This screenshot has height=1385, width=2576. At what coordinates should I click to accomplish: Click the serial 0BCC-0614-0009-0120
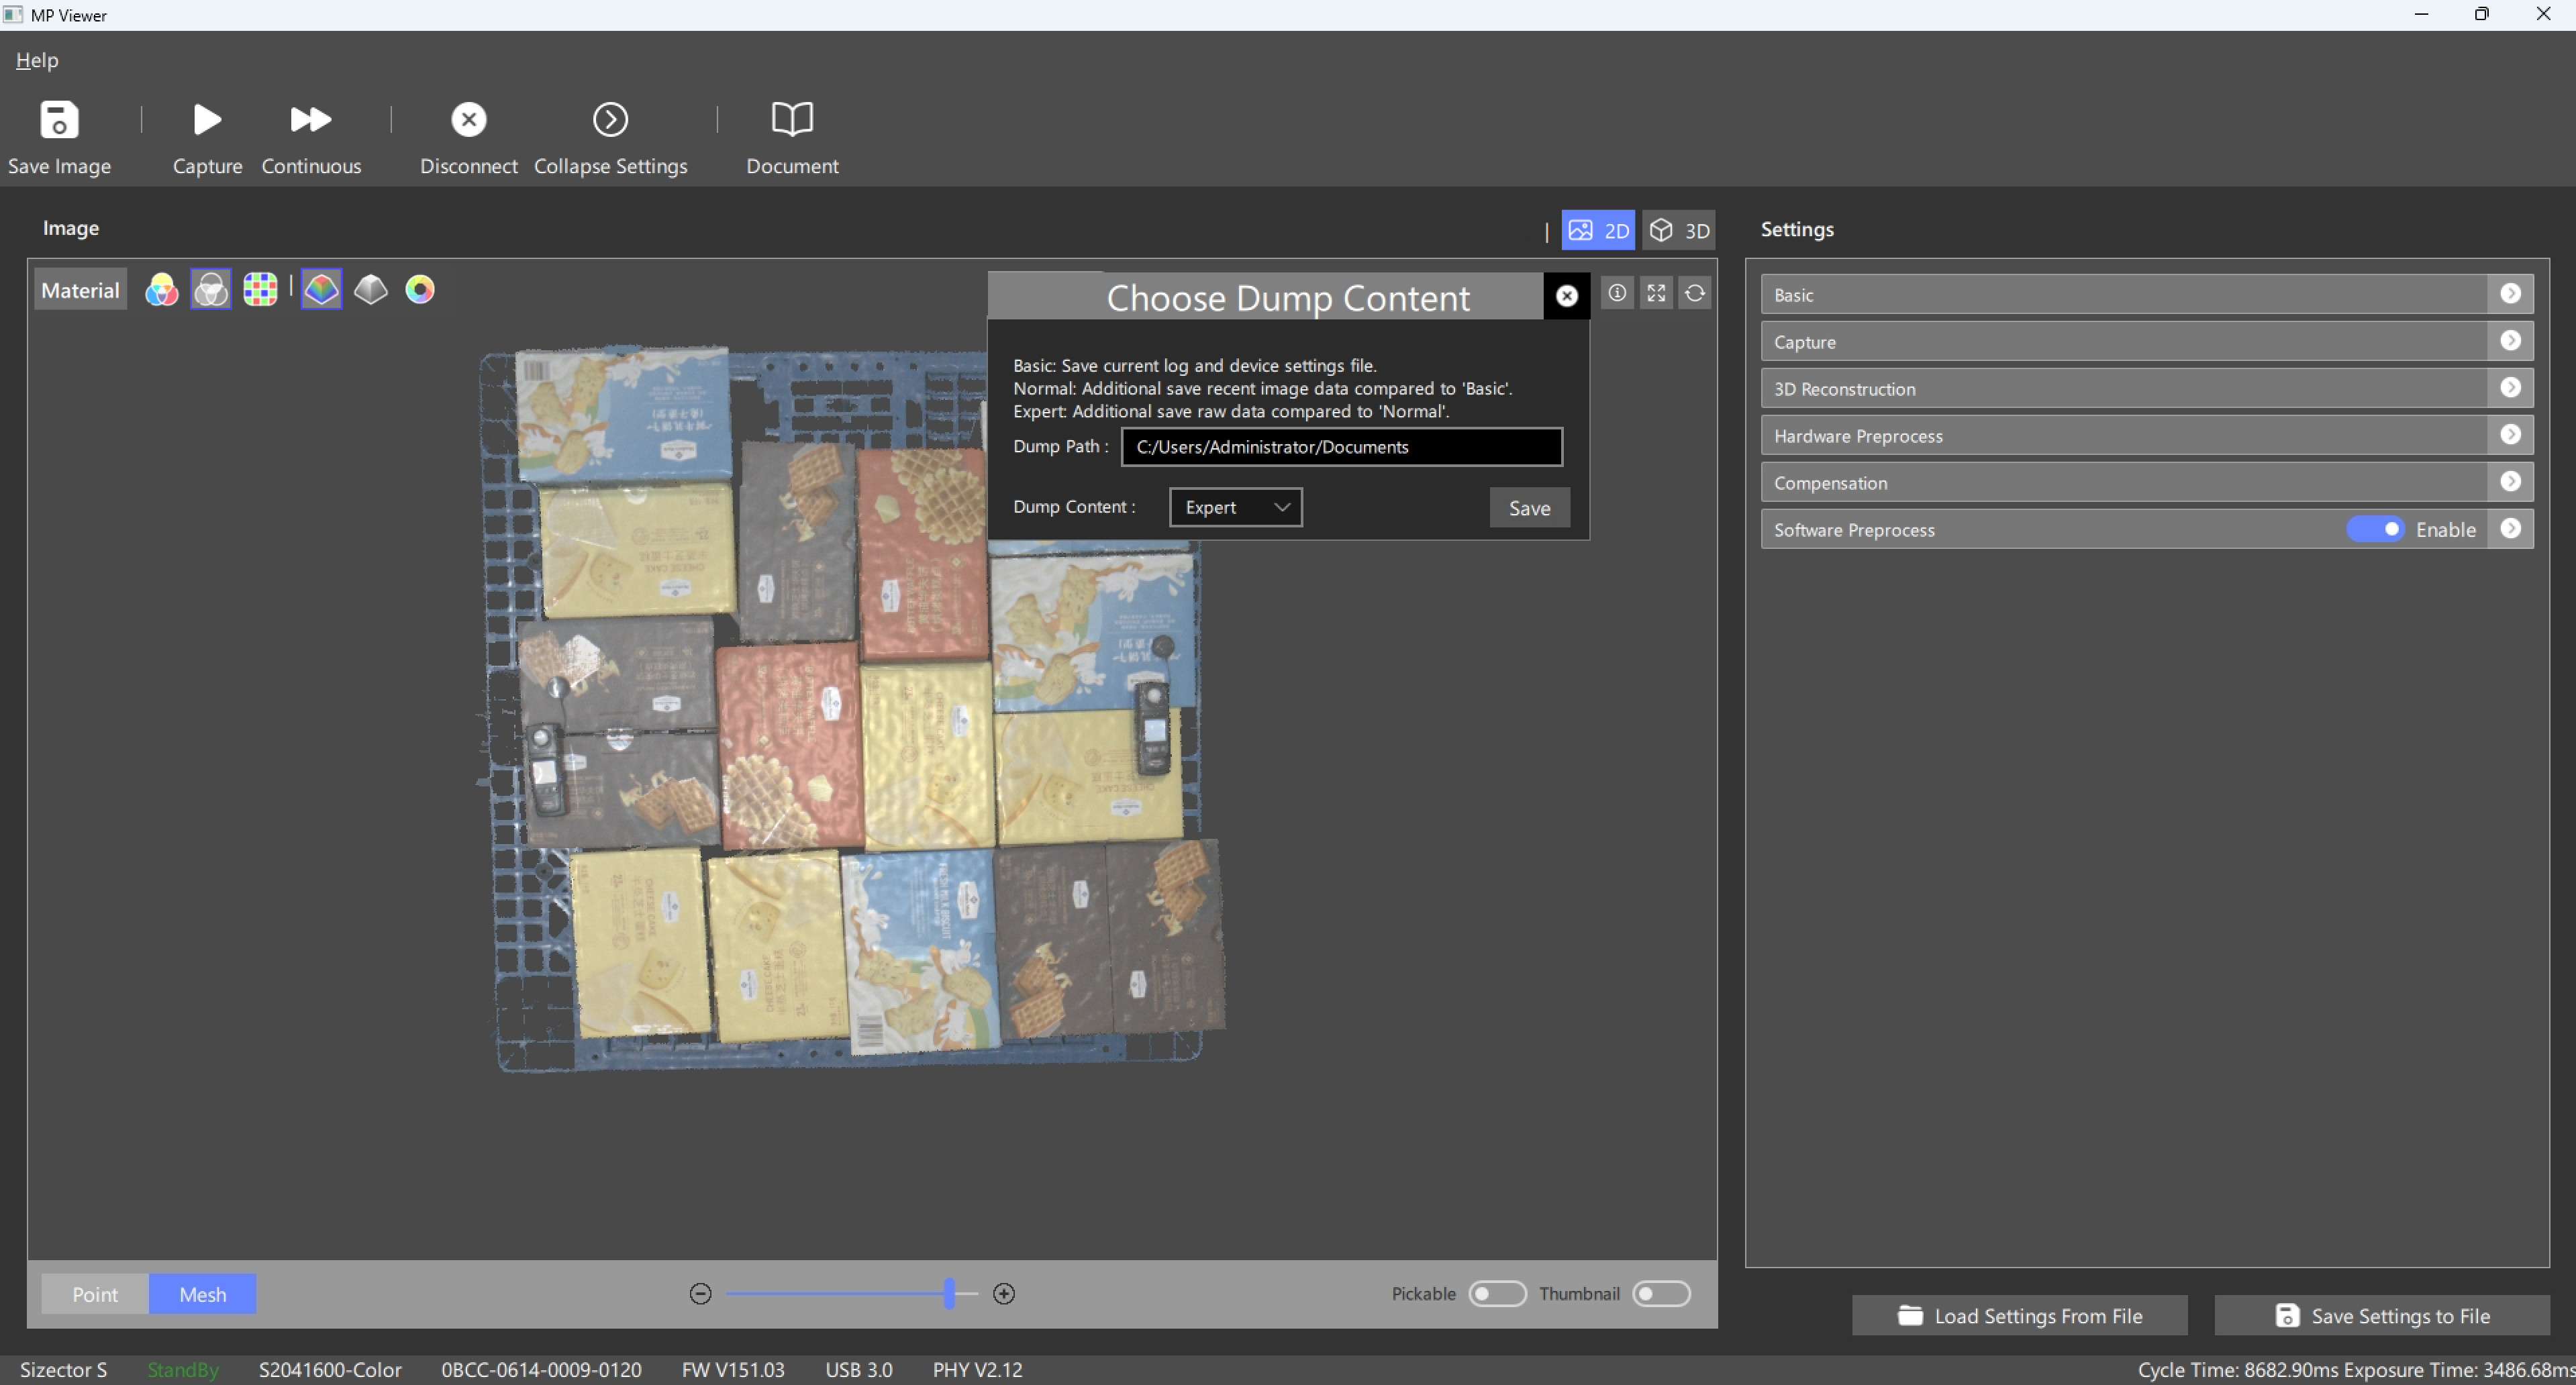(x=541, y=1370)
